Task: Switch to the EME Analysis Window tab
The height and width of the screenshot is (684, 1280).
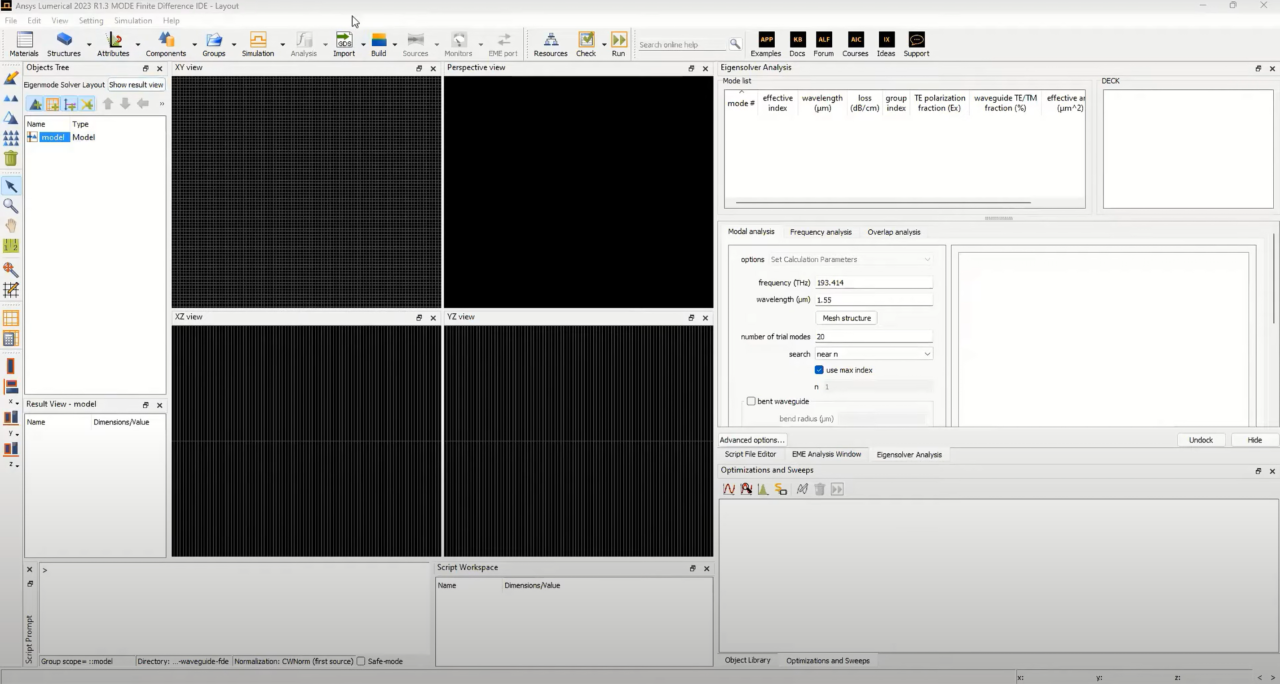Action: pos(826,454)
